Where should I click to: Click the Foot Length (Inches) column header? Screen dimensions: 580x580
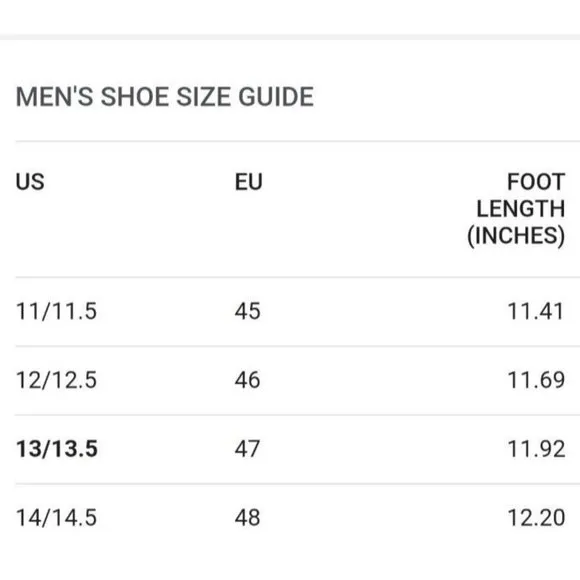[x=516, y=209]
